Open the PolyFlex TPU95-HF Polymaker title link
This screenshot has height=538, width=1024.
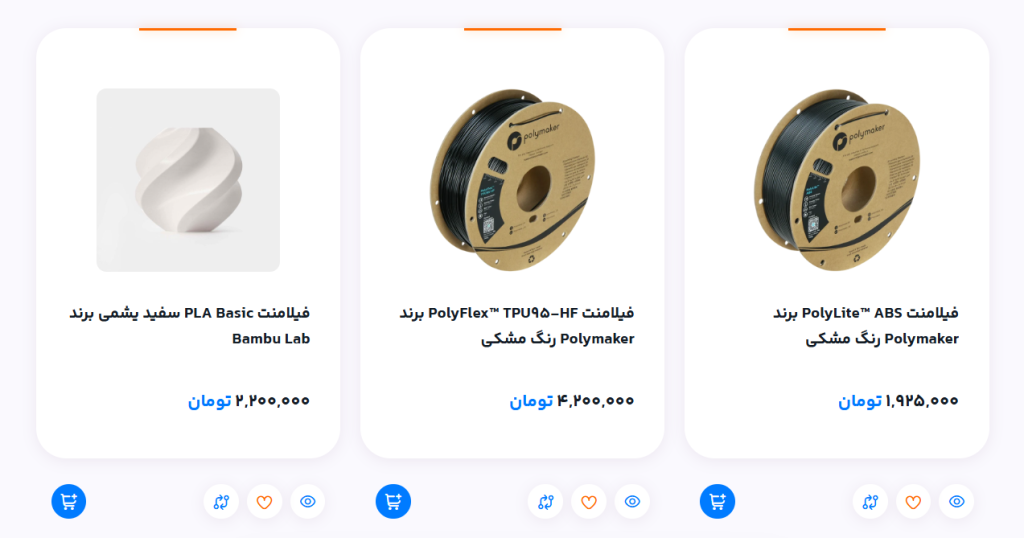pyautogui.click(x=517, y=326)
